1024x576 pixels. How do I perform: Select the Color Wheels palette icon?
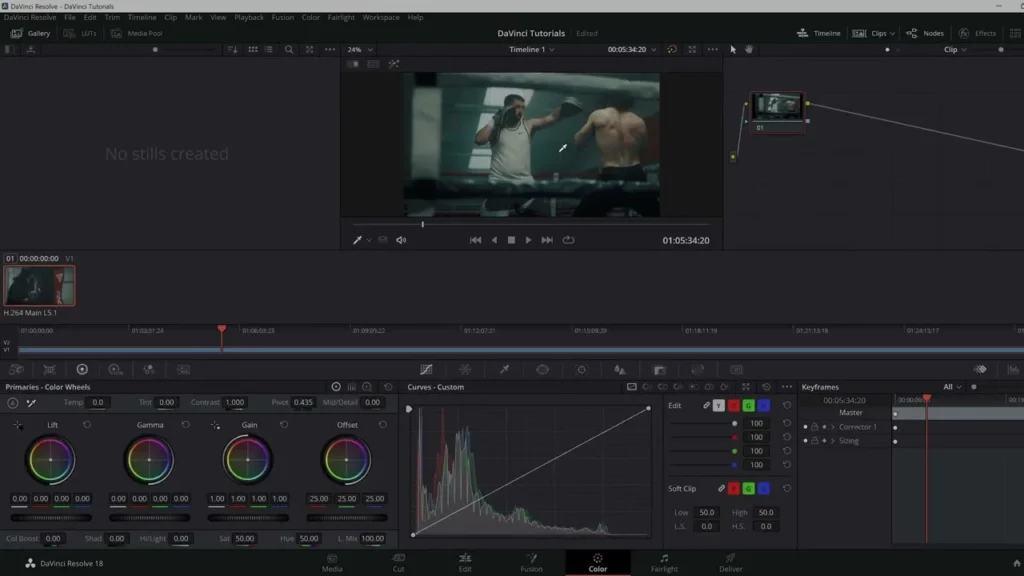coord(82,370)
